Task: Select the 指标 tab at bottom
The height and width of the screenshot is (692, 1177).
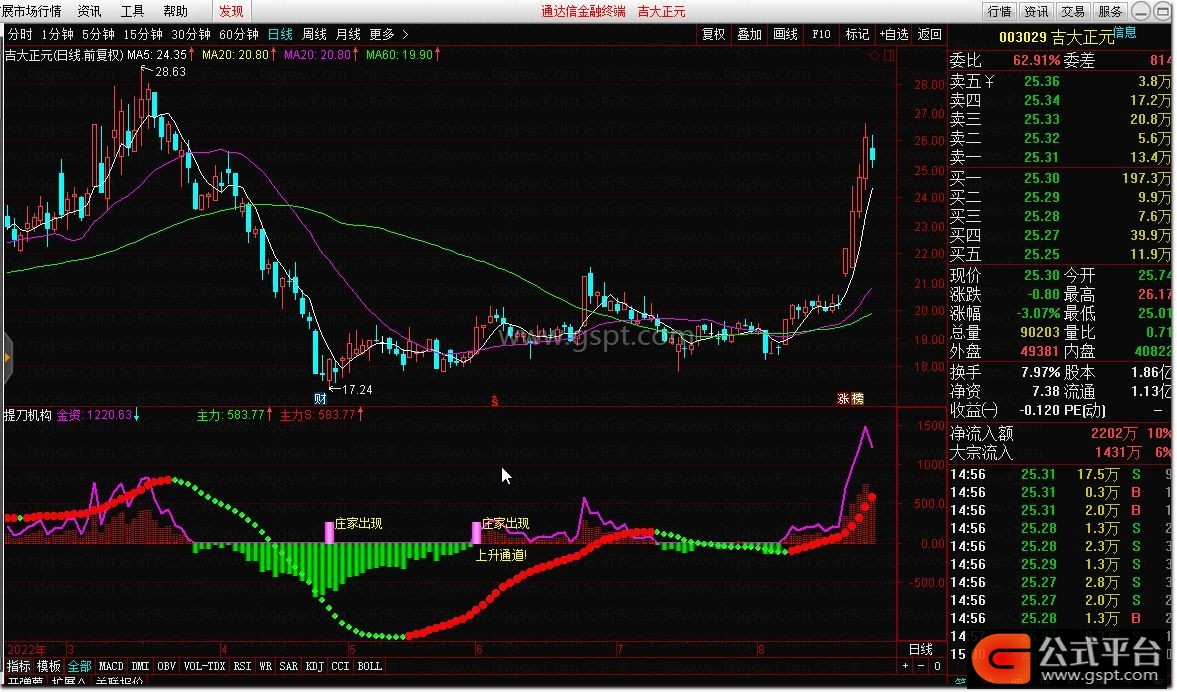Action: (19, 666)
